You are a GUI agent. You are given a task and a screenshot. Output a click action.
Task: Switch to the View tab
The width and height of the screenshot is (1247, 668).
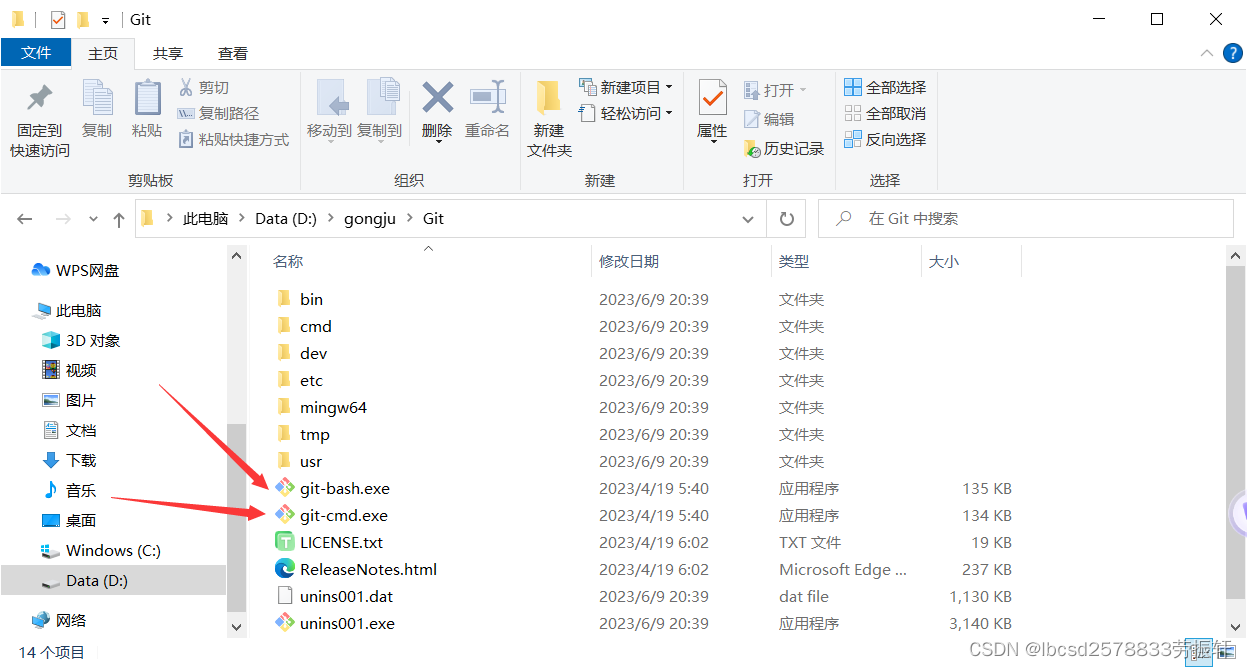click(233, 53)
